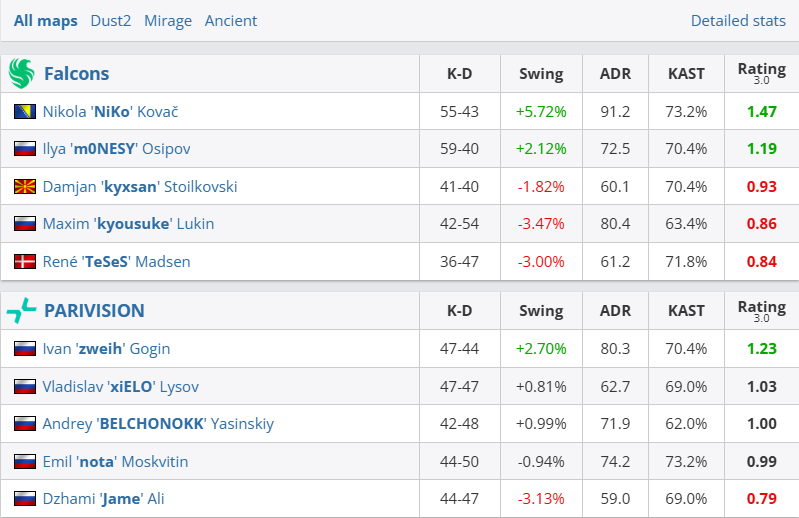
Task: Open Maxim 'kyousuke' Lukin's profile
Action: (128, 224)
